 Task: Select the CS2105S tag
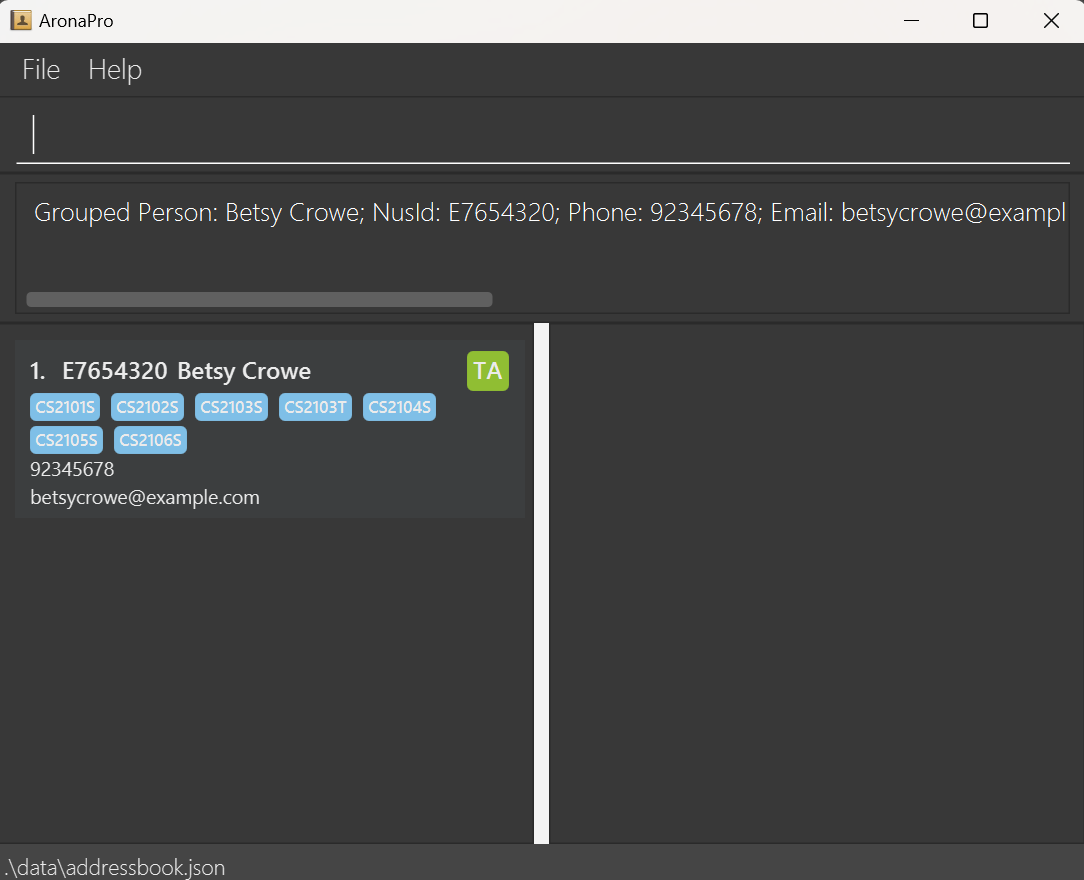click(66, 440)
